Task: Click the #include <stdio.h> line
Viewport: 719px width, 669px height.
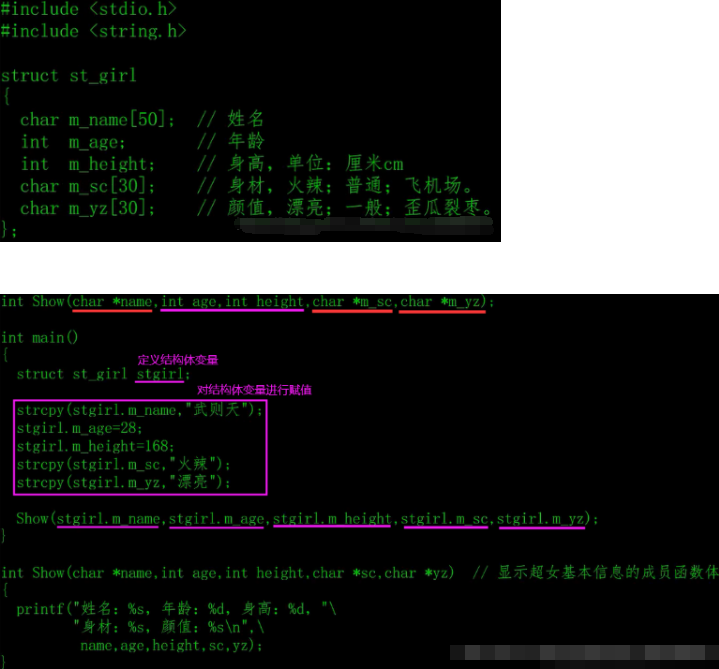Action: click(89, 8)
